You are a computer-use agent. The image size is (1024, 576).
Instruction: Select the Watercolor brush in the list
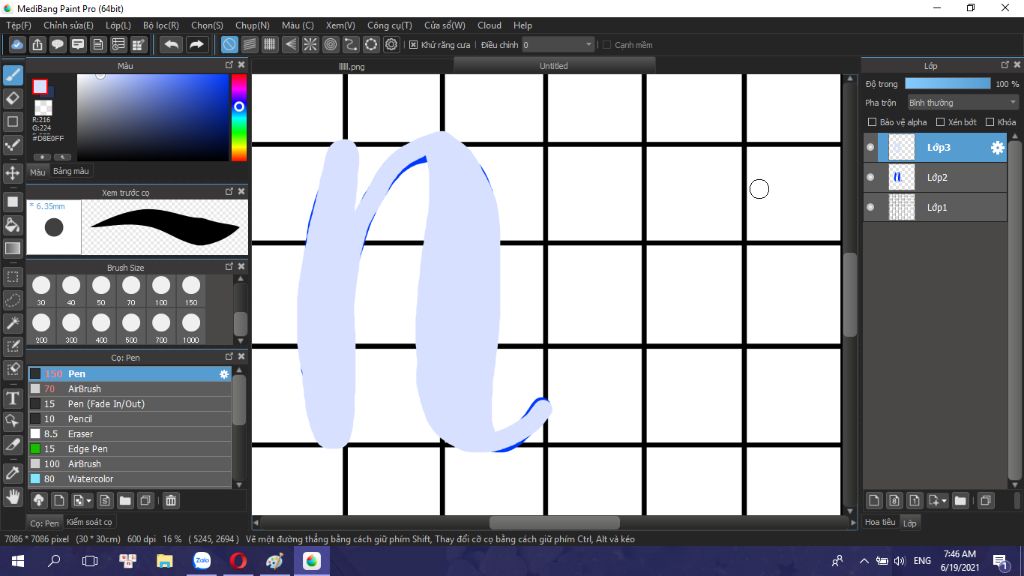tap(129, 479)
